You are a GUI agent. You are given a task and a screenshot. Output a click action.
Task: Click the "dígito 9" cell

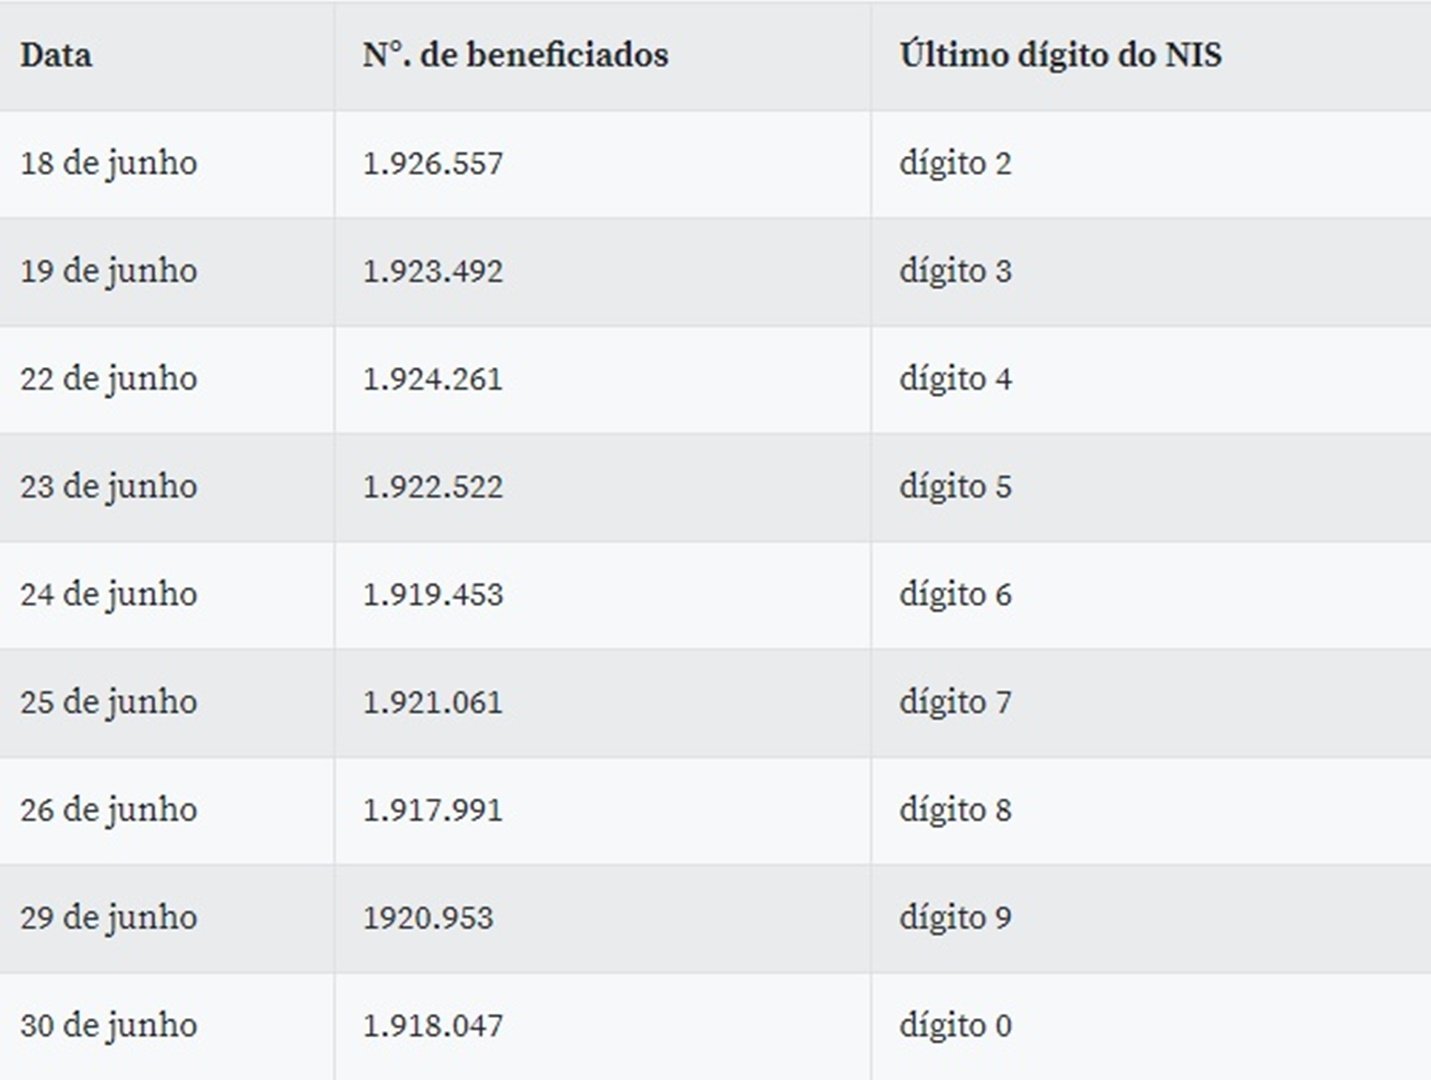[955, 918]
